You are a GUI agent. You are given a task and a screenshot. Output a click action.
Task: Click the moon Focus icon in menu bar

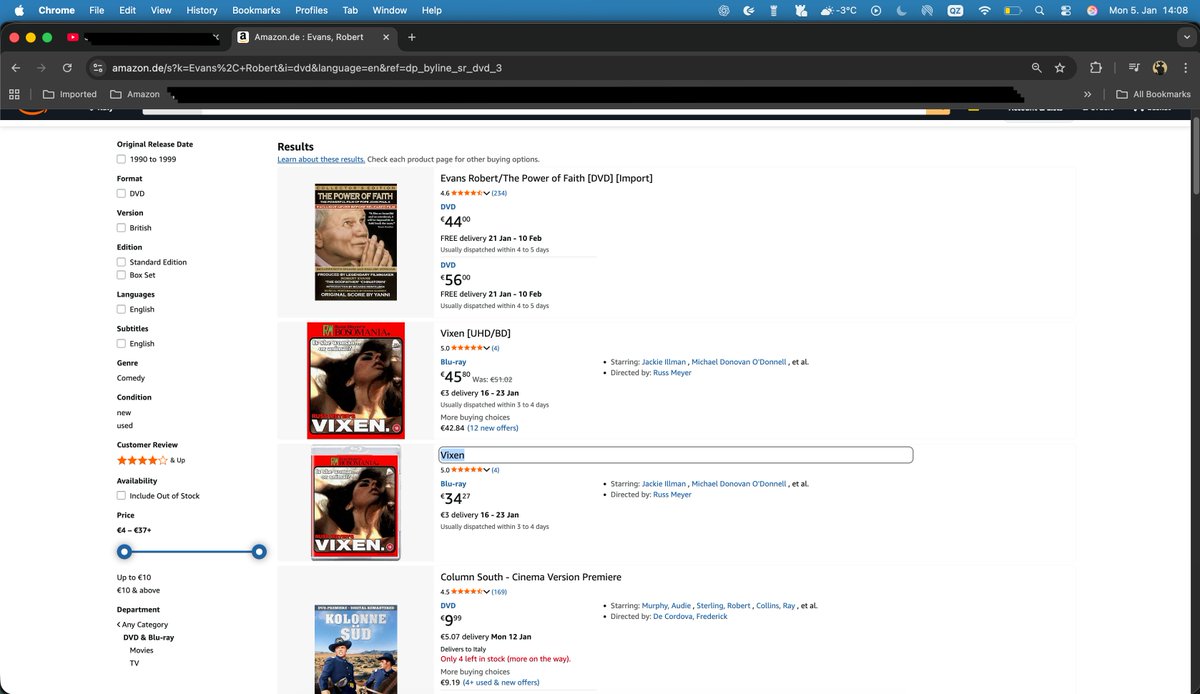(901, 10)
